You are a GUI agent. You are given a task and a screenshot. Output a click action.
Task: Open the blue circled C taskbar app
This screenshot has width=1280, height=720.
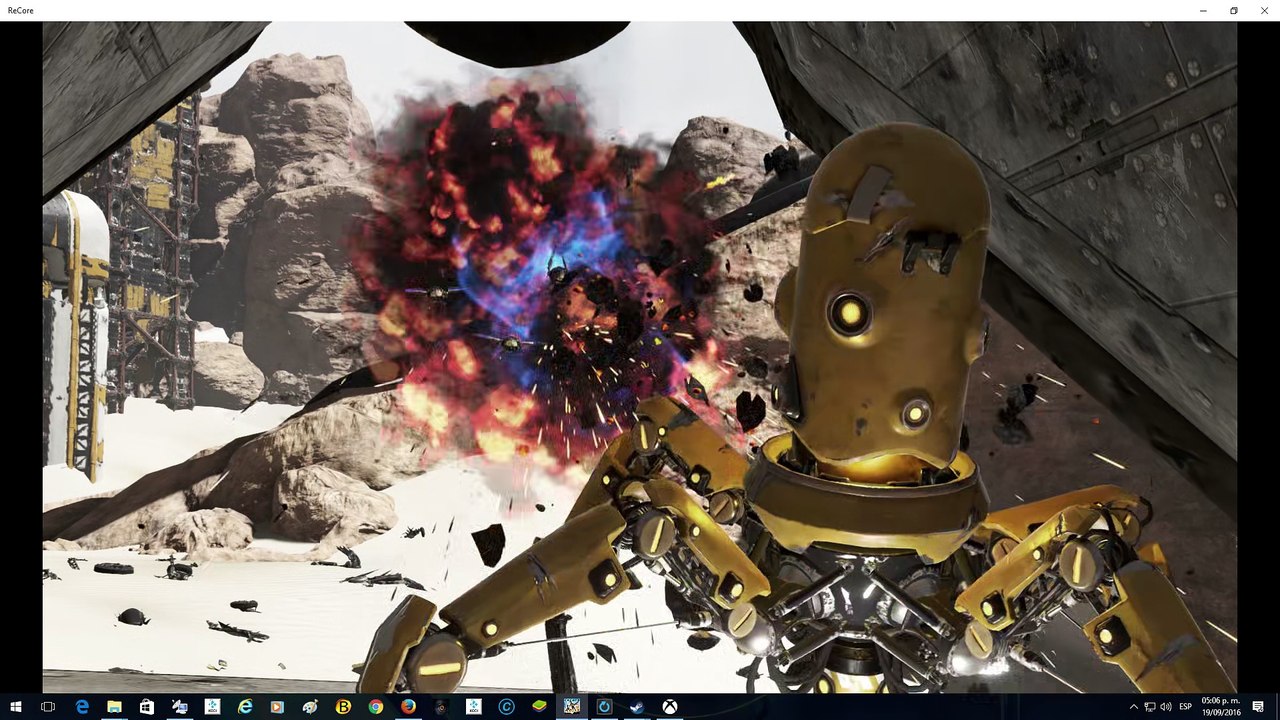pos(506,707)
